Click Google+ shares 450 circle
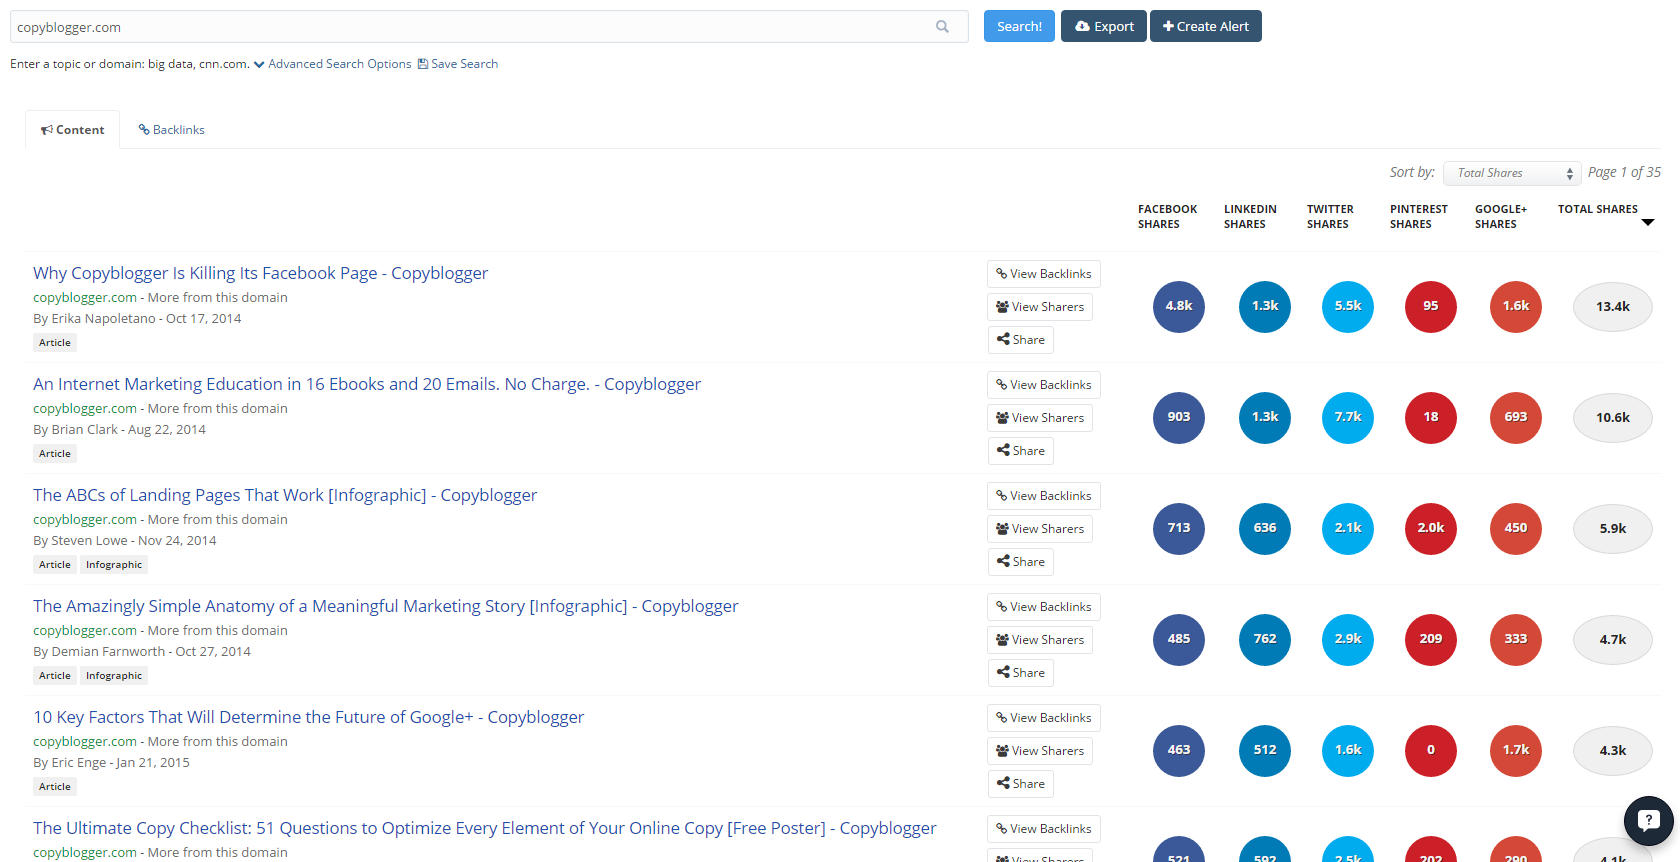The height and width of the screenshot is (862, 1680). [x=1516, y=529]
